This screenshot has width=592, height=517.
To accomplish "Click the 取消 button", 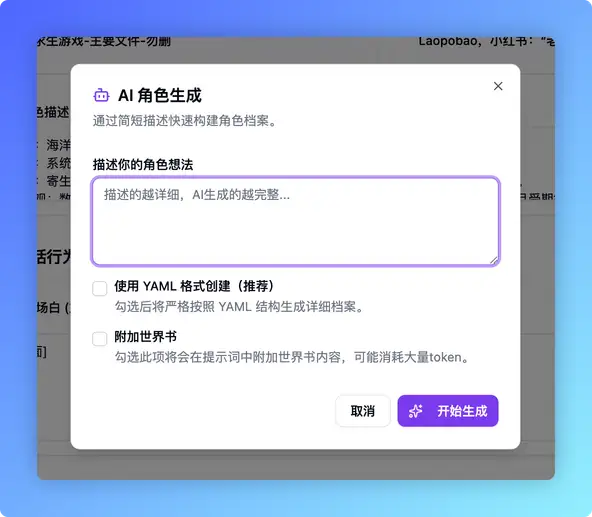I will point(362,411).
